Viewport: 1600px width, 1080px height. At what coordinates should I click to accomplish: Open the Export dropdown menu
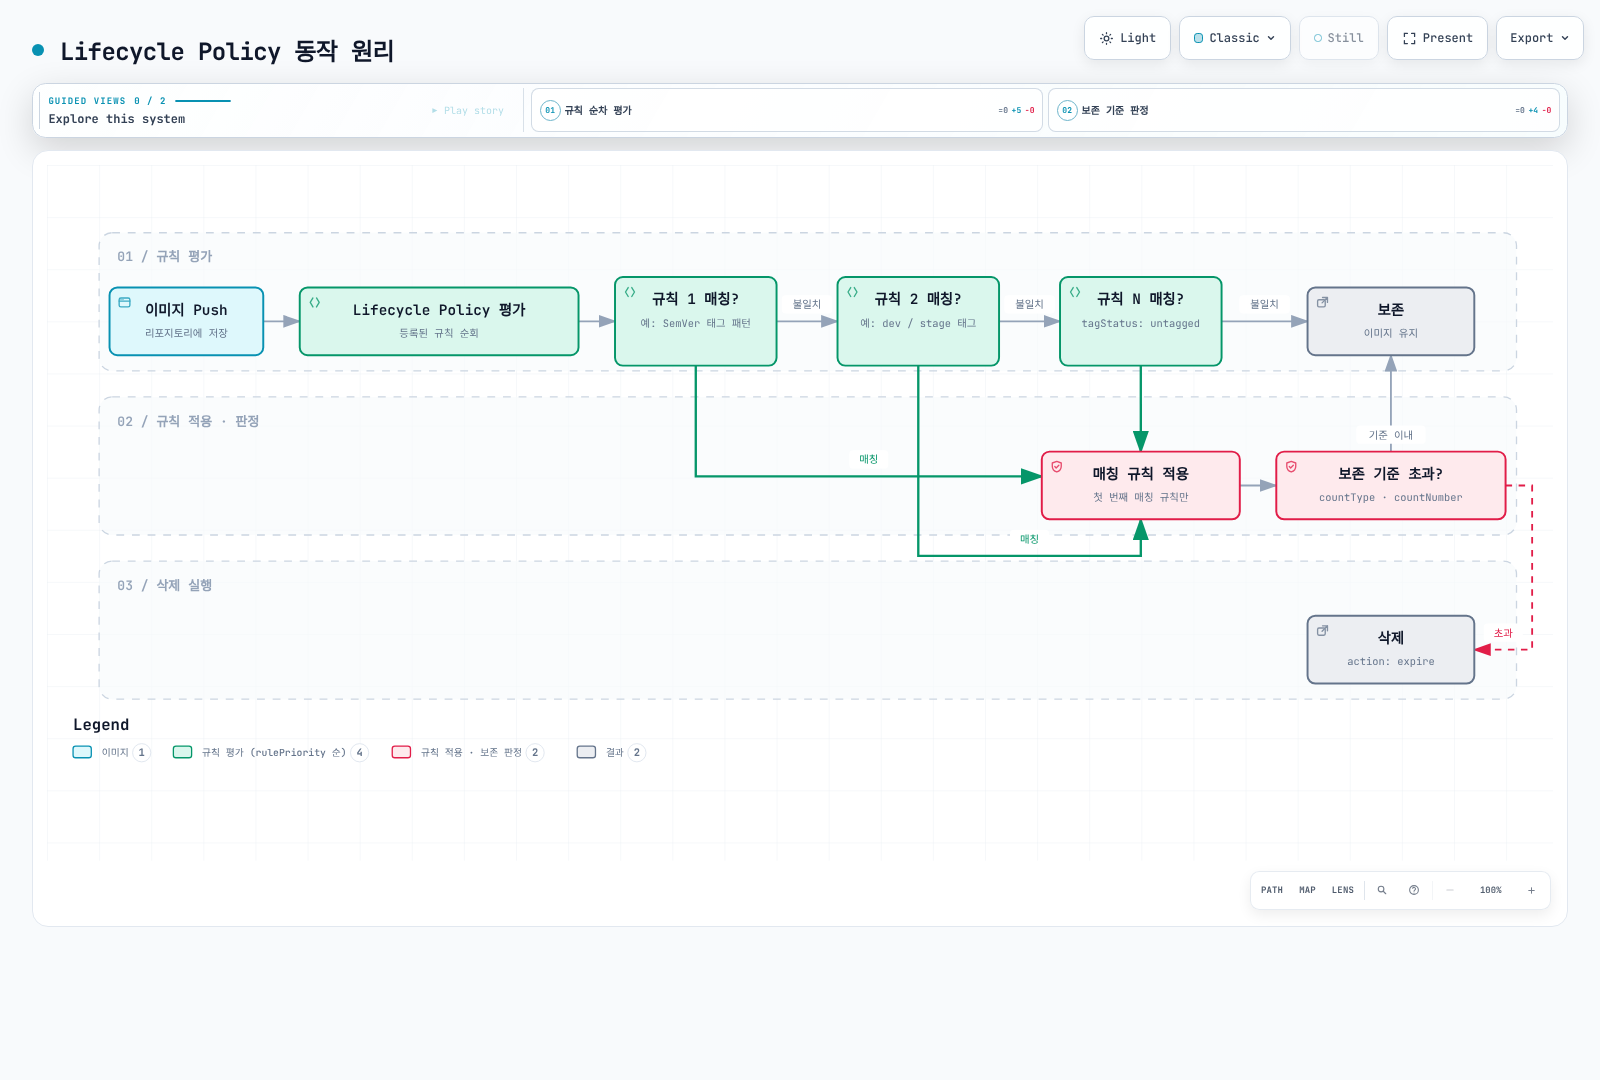pyautogui.click(x=1539, y=38)
